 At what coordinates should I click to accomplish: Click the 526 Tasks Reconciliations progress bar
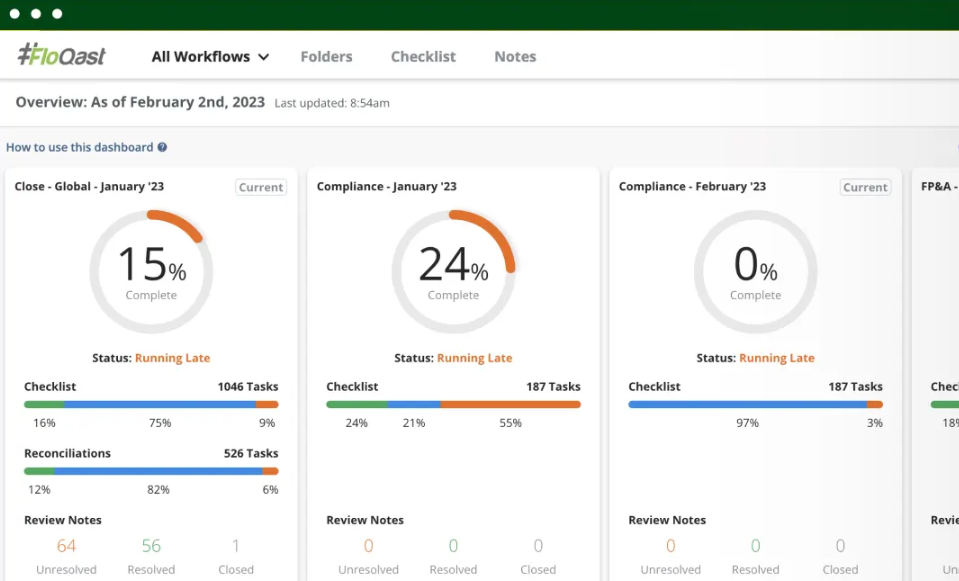(151, 471)
